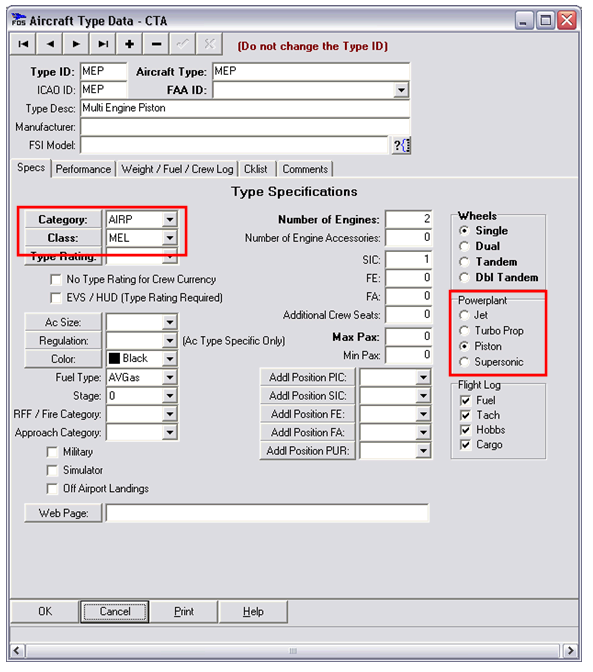Switch to Specs tab
The width and height of the screenshot is (593, 672).
point(31,168)
